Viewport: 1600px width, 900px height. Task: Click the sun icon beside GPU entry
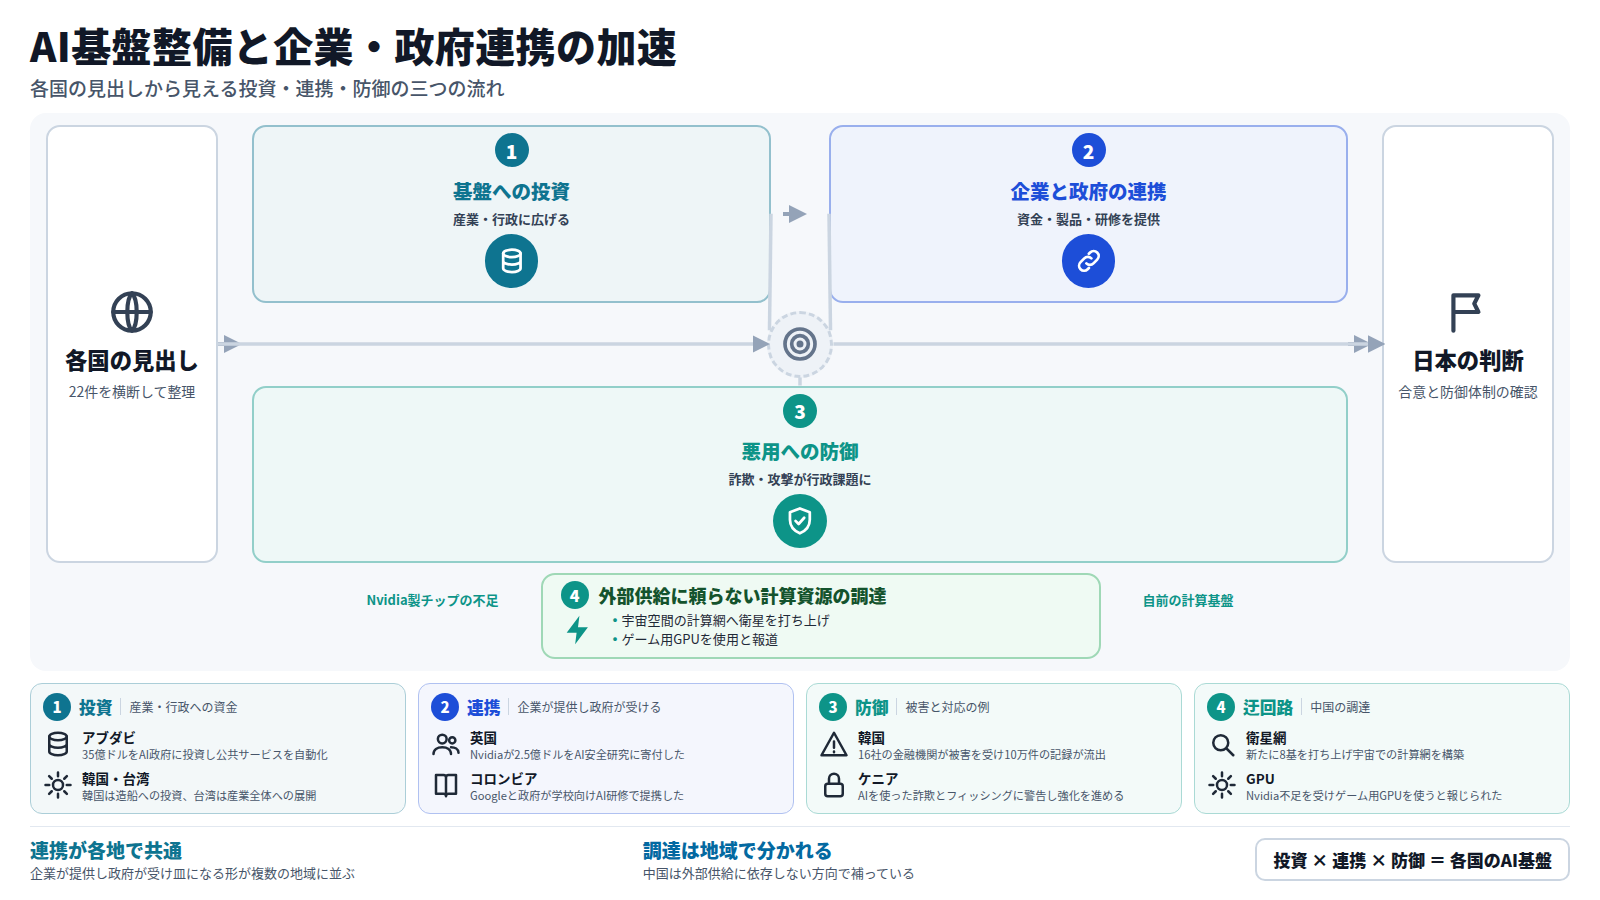1222,785
